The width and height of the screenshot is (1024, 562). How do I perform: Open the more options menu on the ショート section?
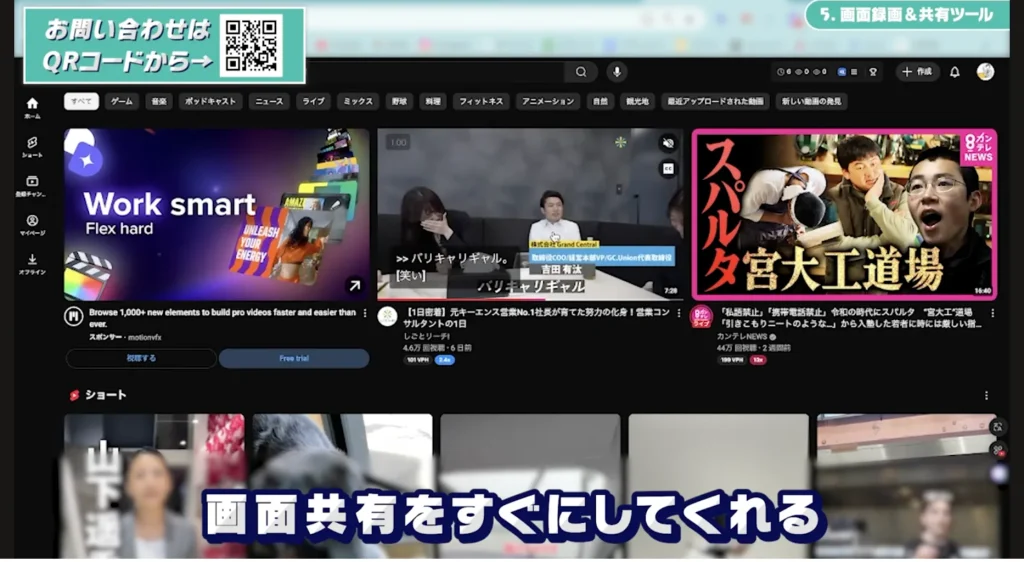(x=986, y=395)
